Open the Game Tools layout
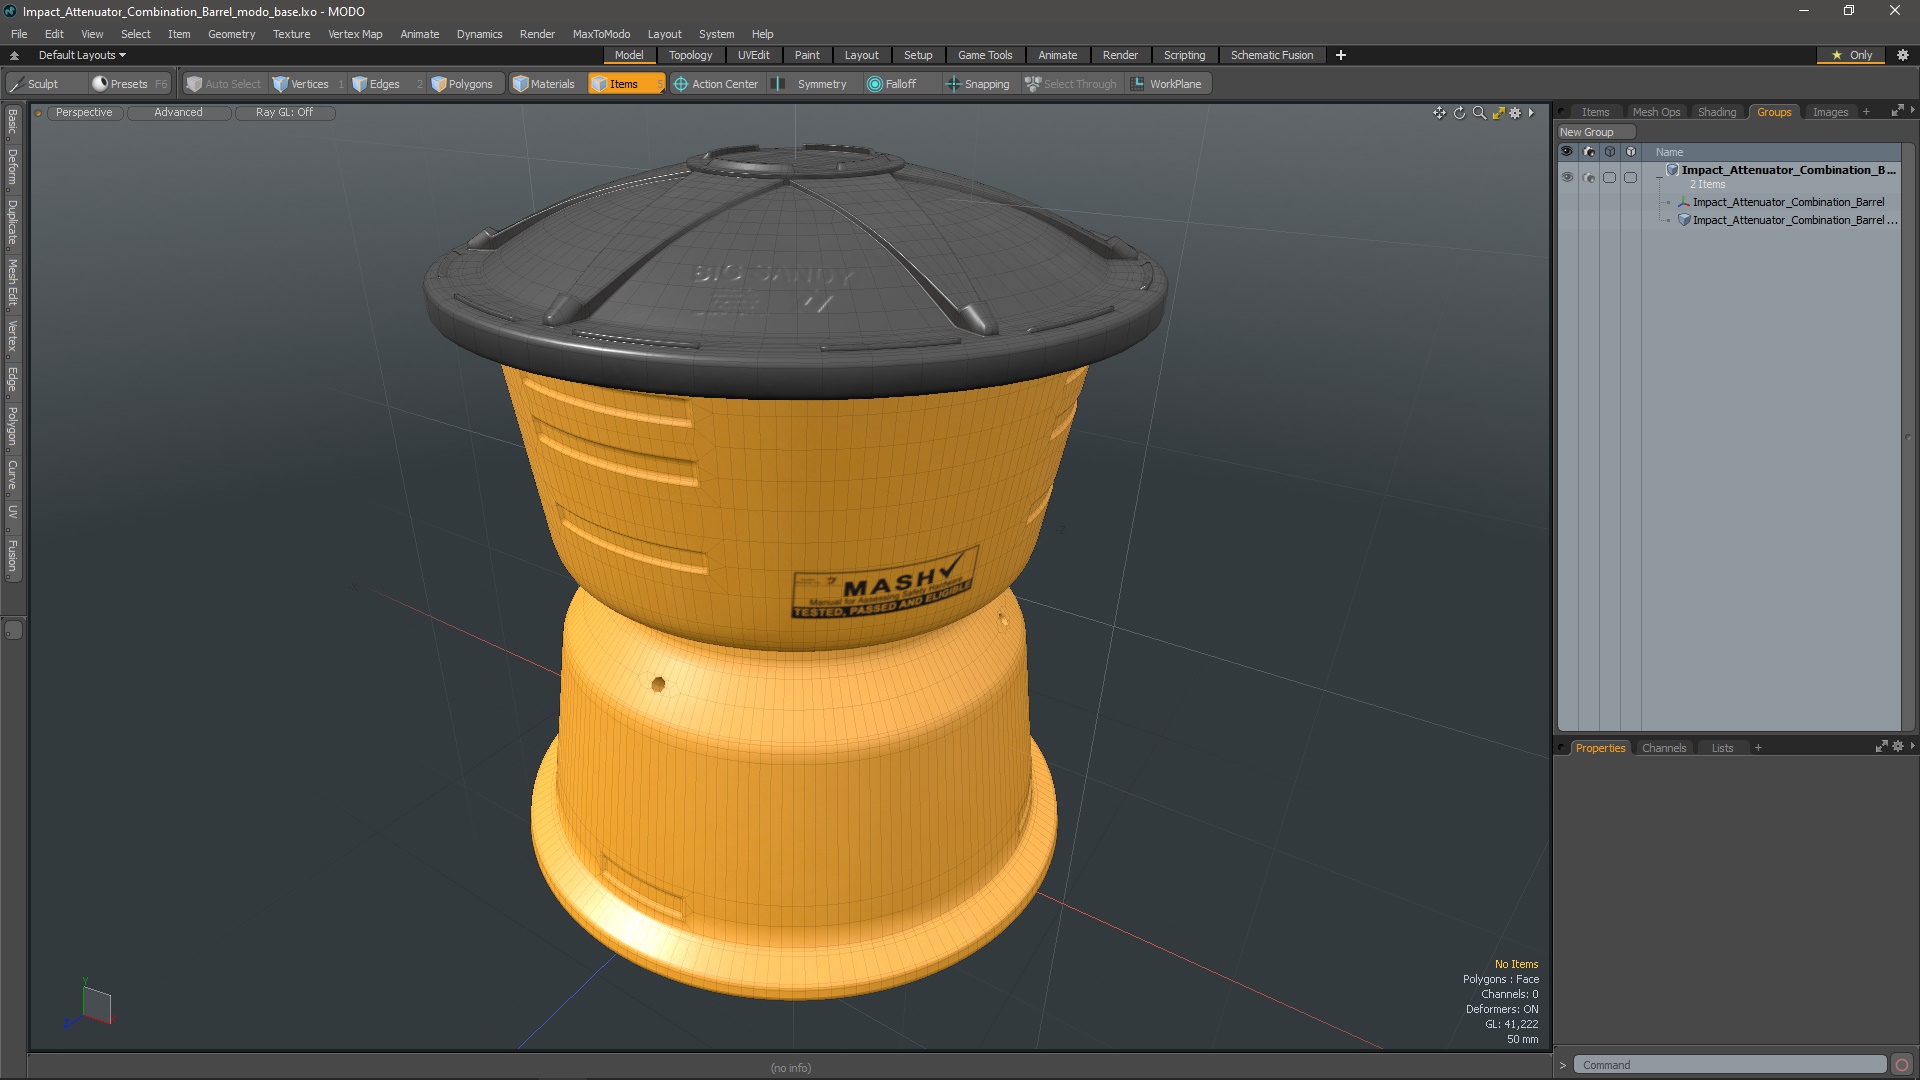 [x=985, y=55]
